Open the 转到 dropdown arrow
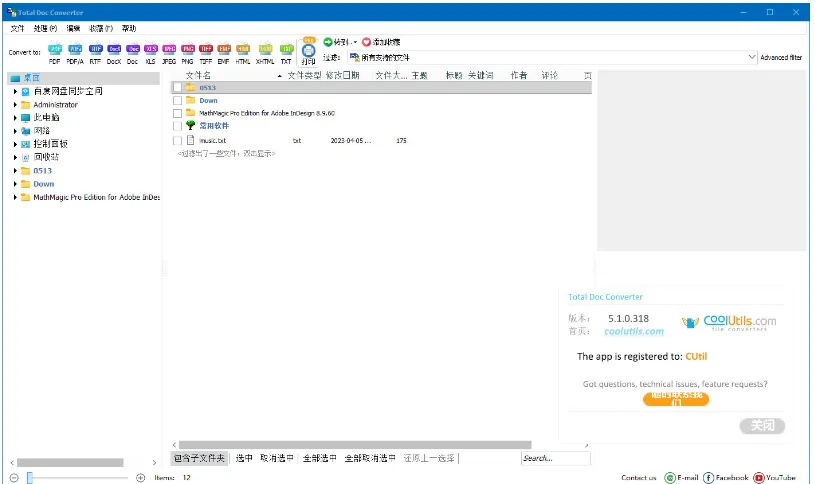This screenshot has width=815, height=484. [355, 42]
